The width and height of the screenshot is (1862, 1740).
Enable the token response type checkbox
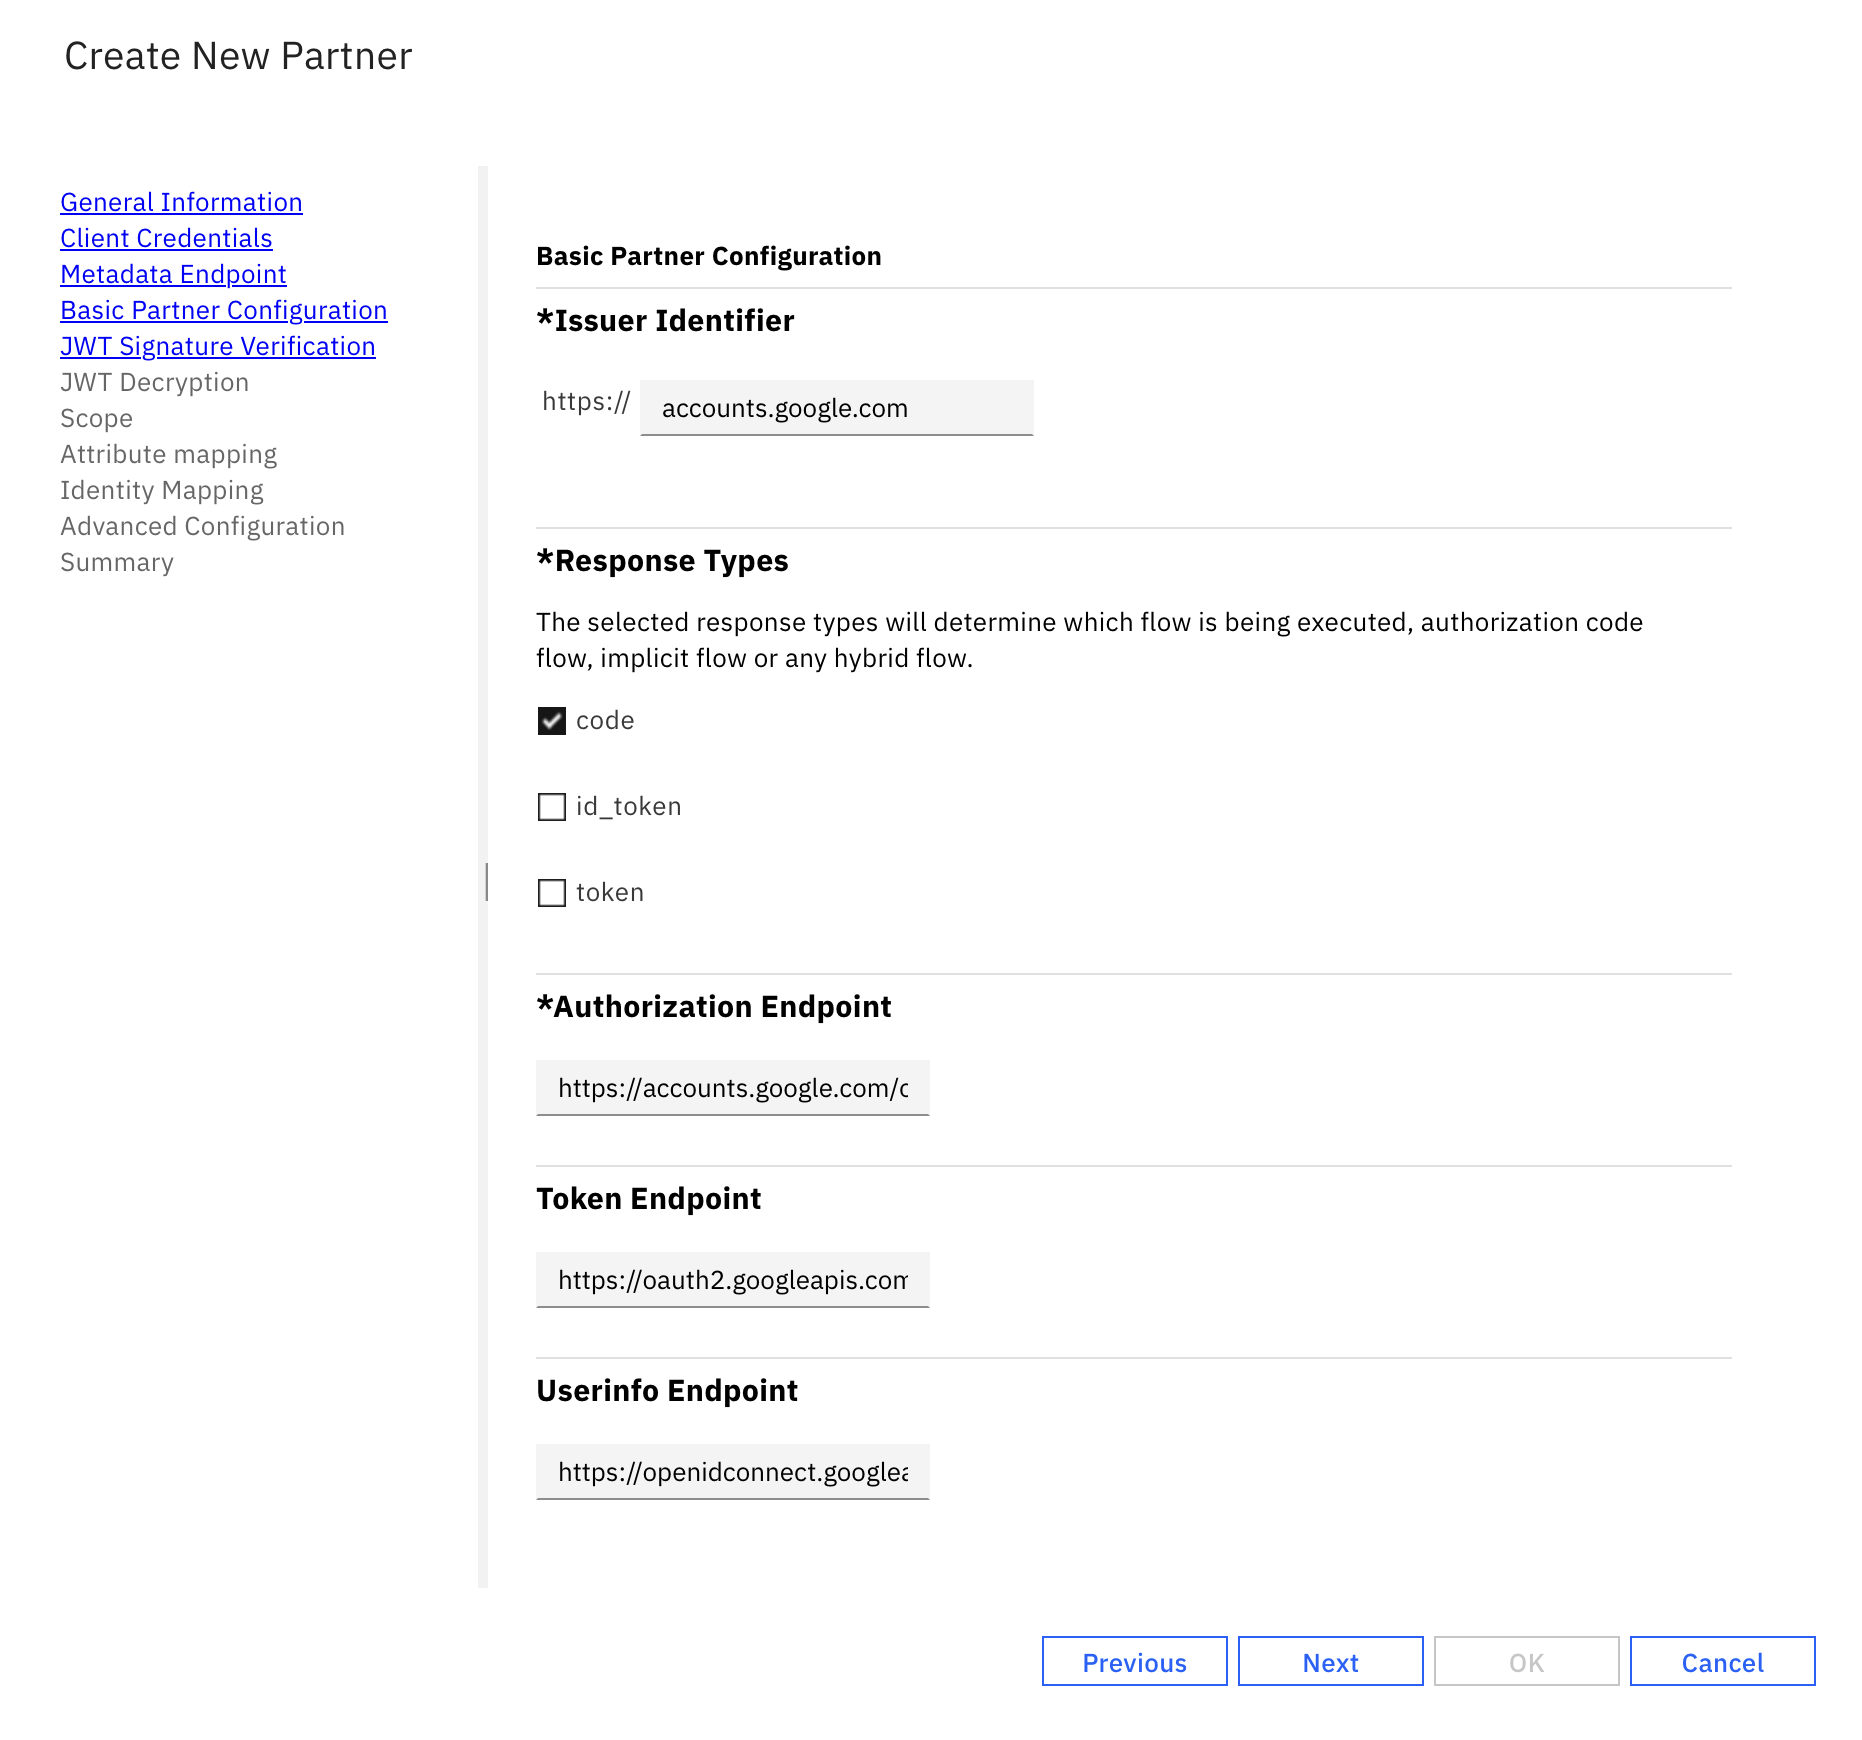[x=552, y=893]
